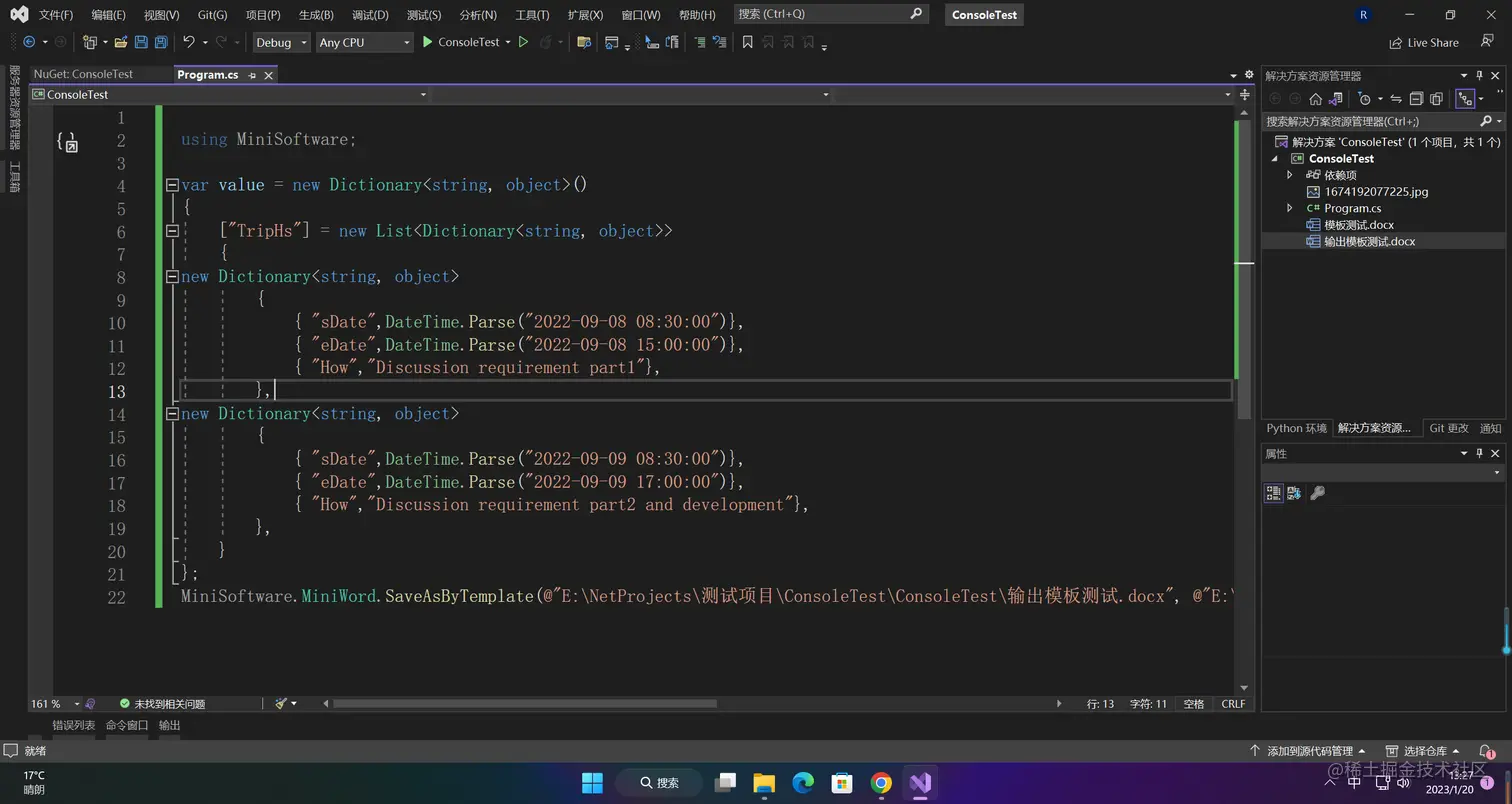Collapse the code block at line 14
The height and width of the screenshot is (804, 1512).
click(172, 413)
